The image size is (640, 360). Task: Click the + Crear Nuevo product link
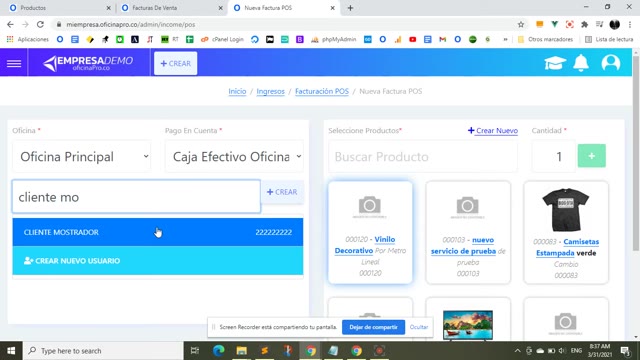[x=493, y=131]
